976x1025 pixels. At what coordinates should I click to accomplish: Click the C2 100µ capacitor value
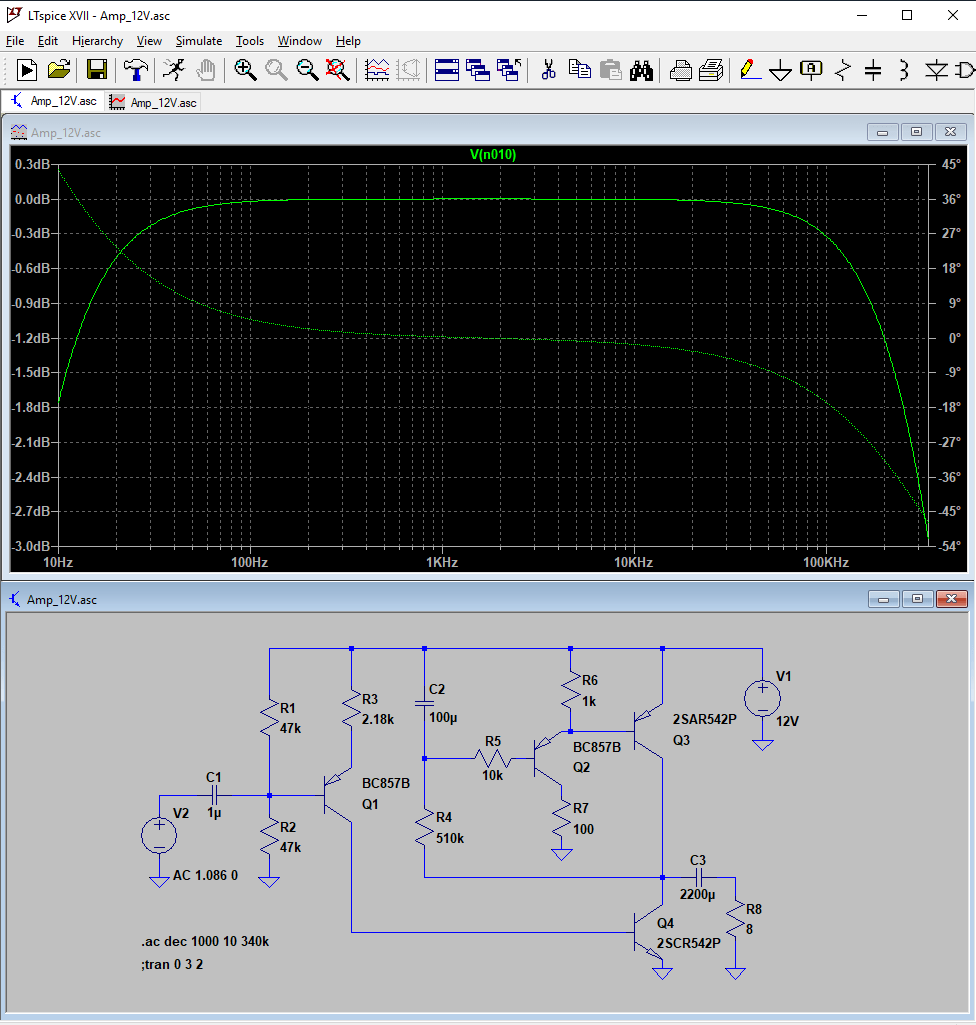[443, 718]
